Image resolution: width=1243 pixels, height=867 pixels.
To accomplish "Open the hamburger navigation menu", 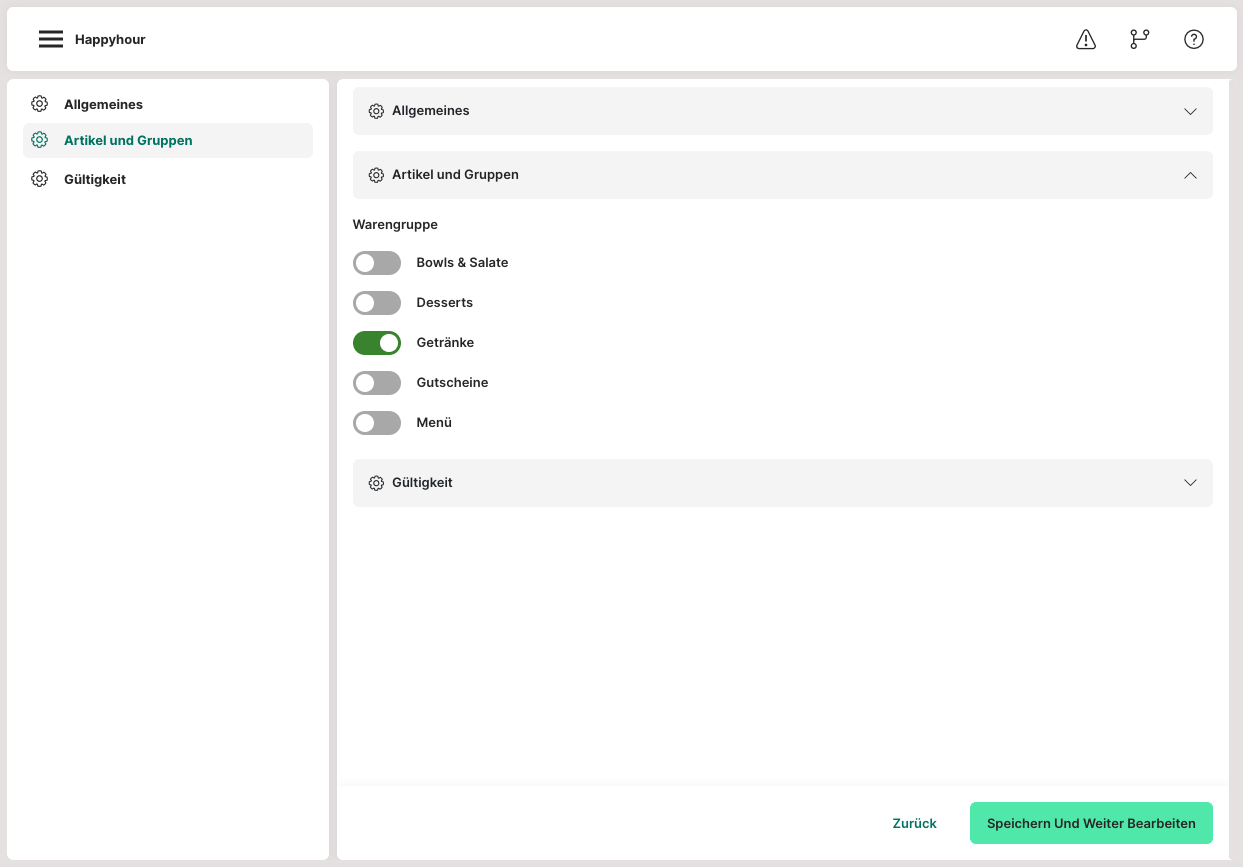I will coord(51,39).
